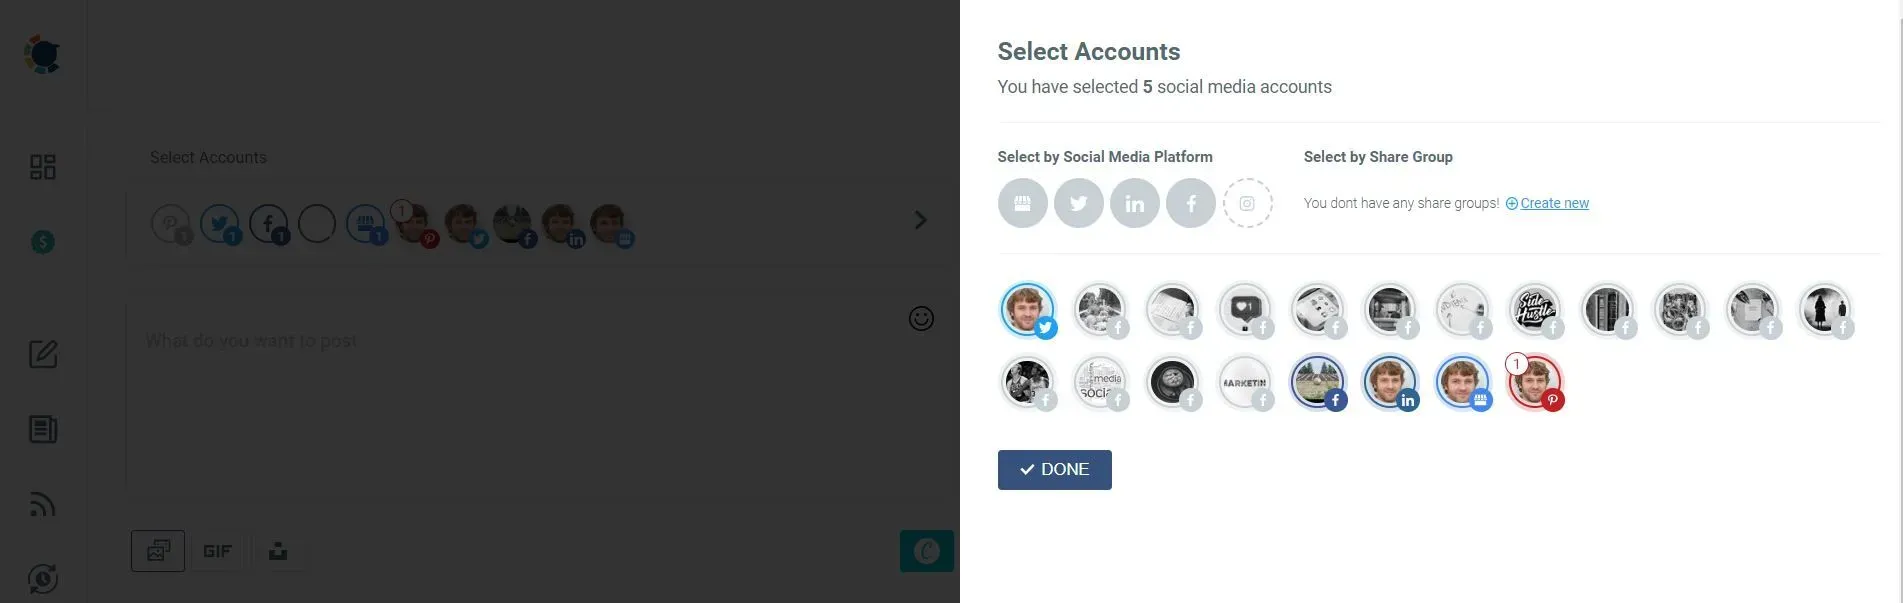Click Create new share group link

point(1554,202)
